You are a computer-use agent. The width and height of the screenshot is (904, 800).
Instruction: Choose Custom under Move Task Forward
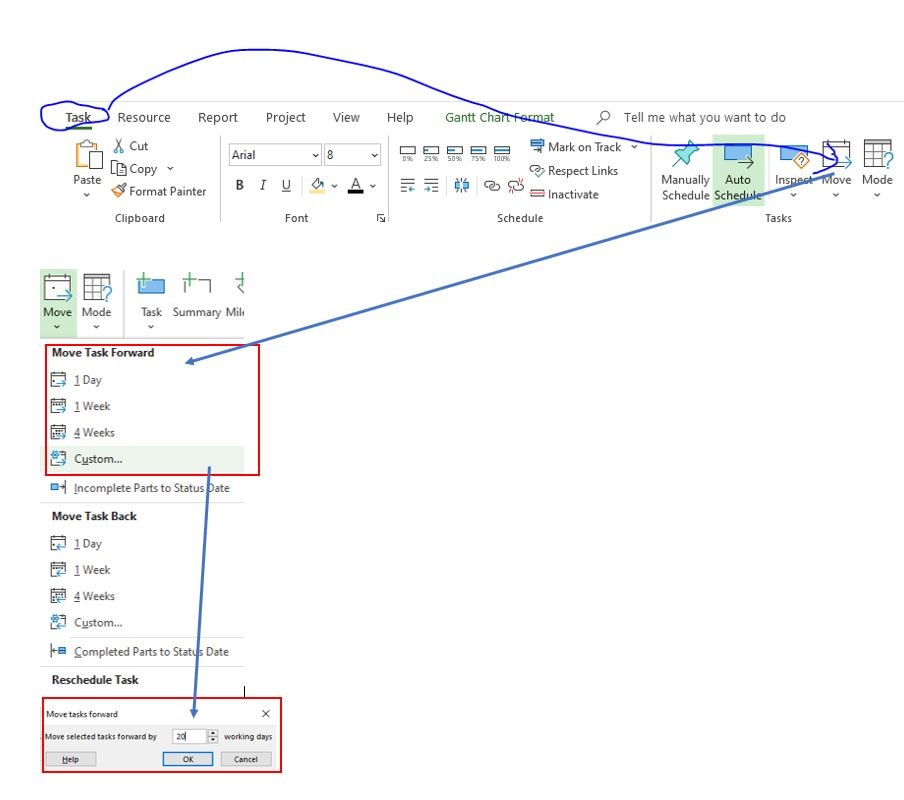144,459
